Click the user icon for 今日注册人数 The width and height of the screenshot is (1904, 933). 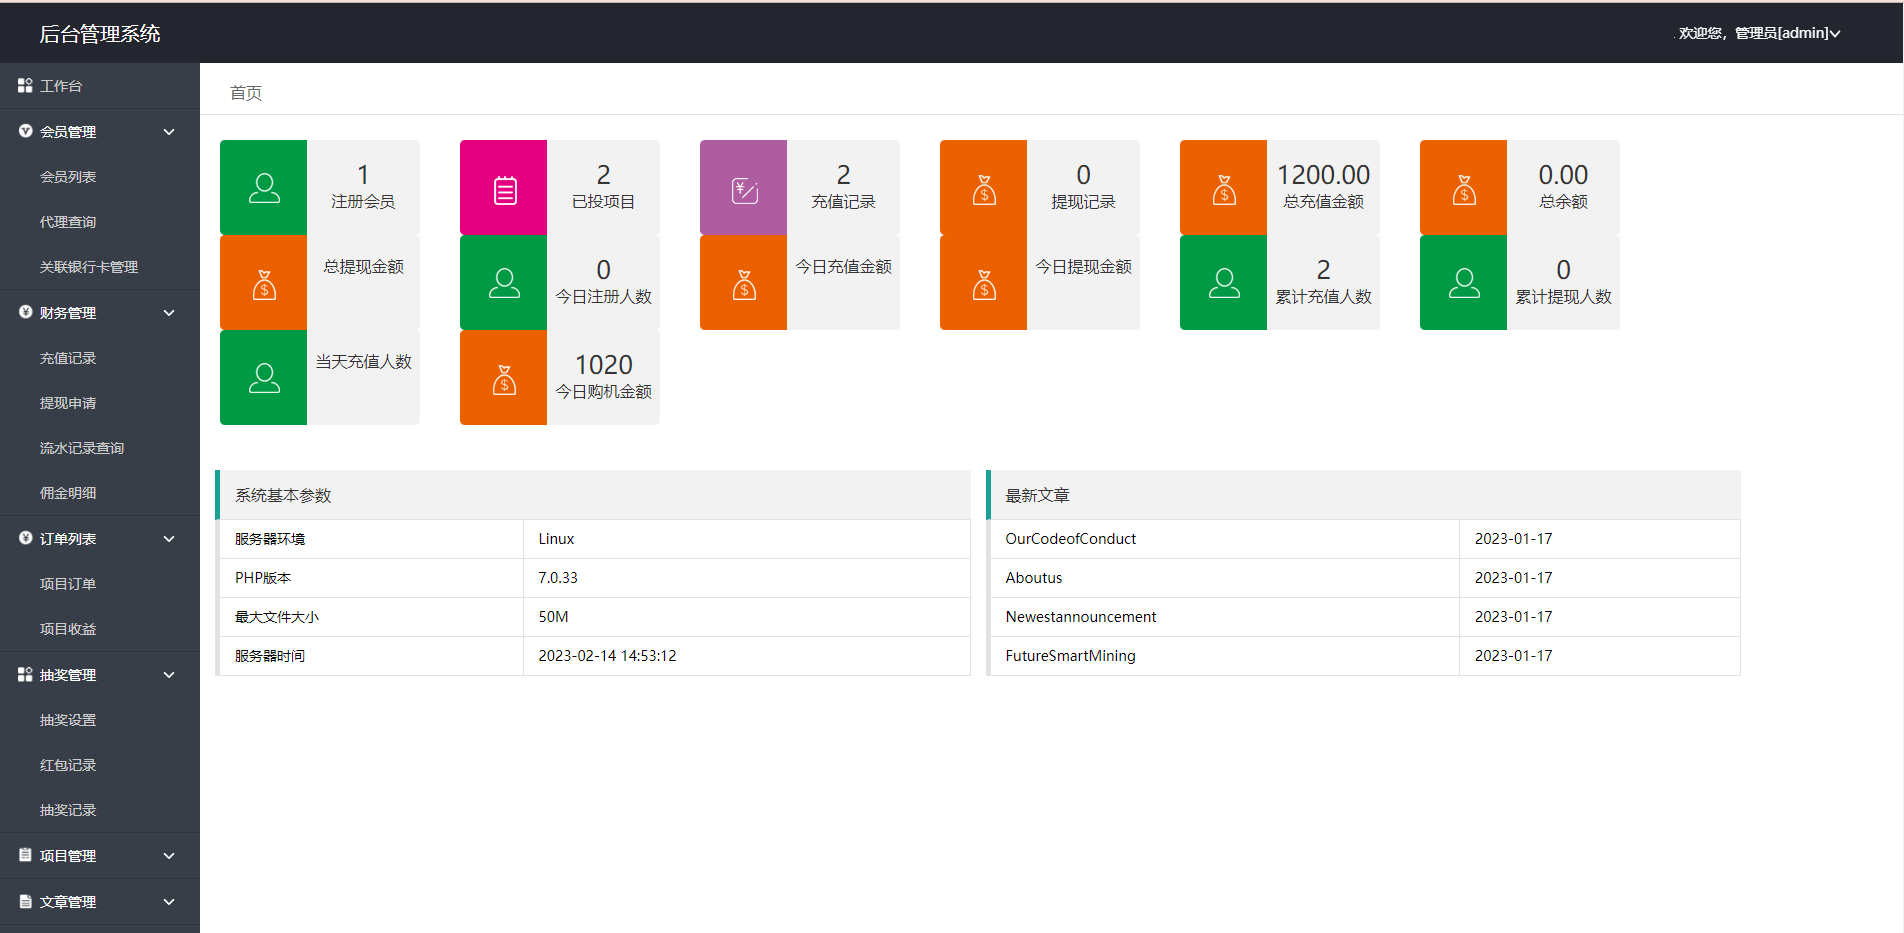pyautogui.click(x=504, y=283)
